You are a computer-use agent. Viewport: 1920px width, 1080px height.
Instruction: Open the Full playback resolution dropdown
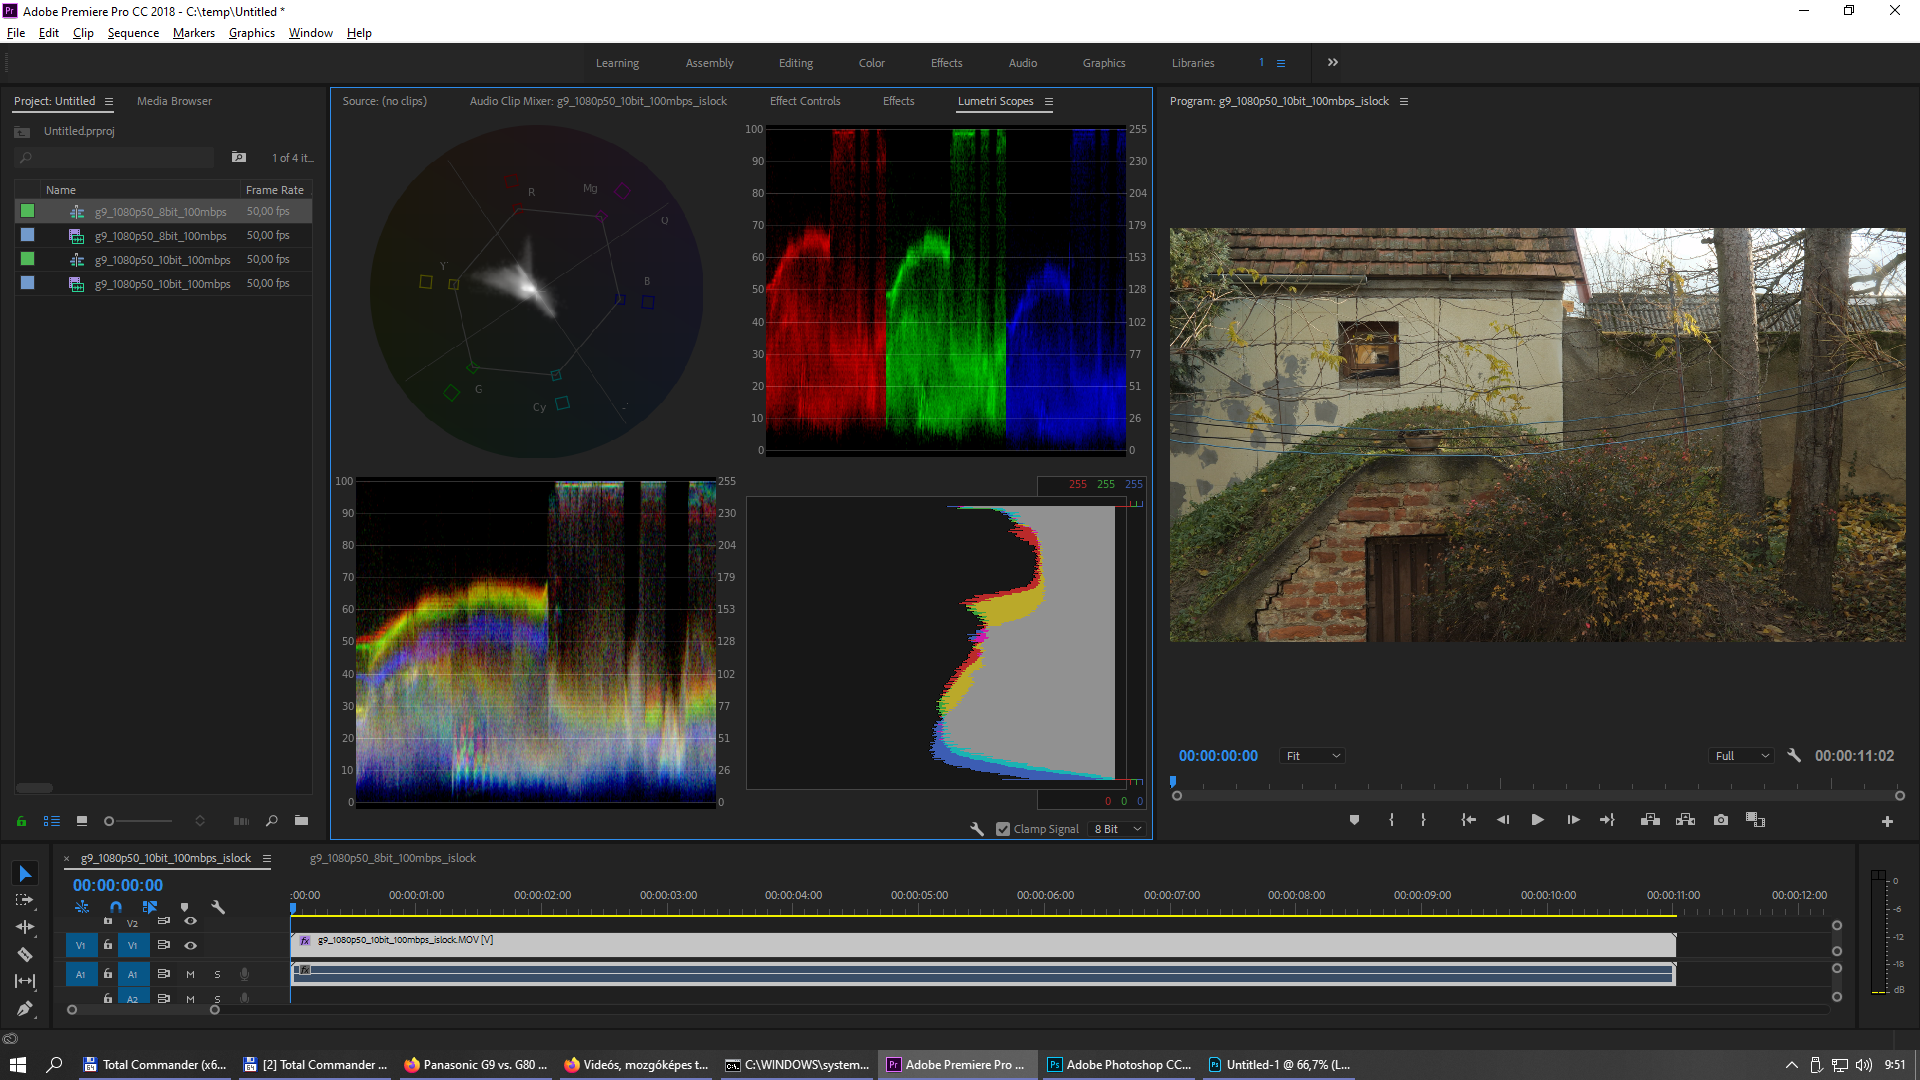(1742, 756)
